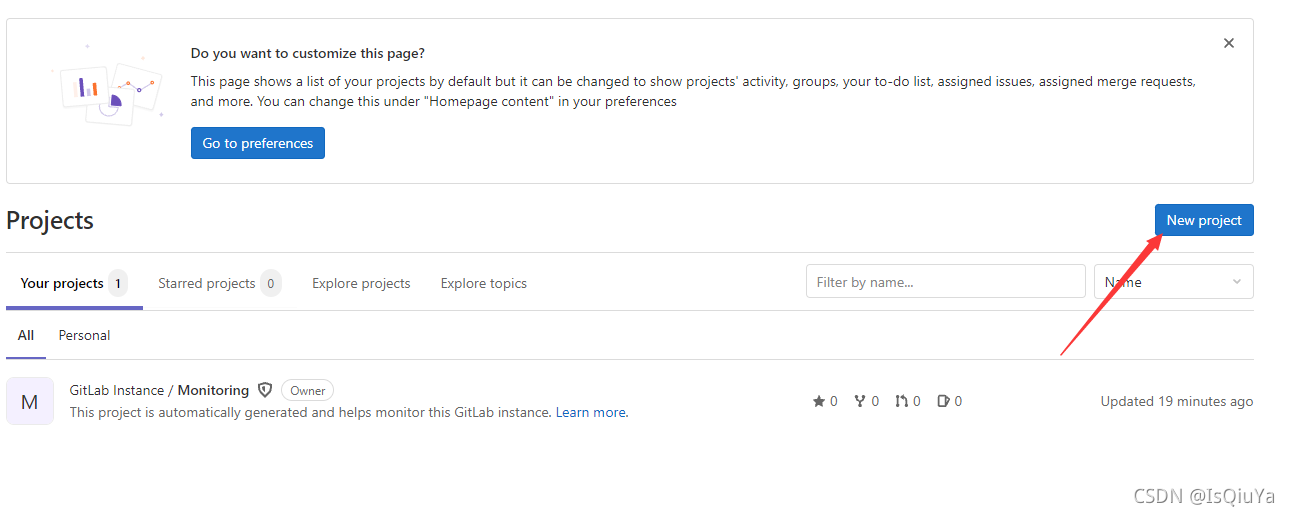Screen dimensions: 1290x517
Task: Click the Owner role badge
Action: point(308,390)
